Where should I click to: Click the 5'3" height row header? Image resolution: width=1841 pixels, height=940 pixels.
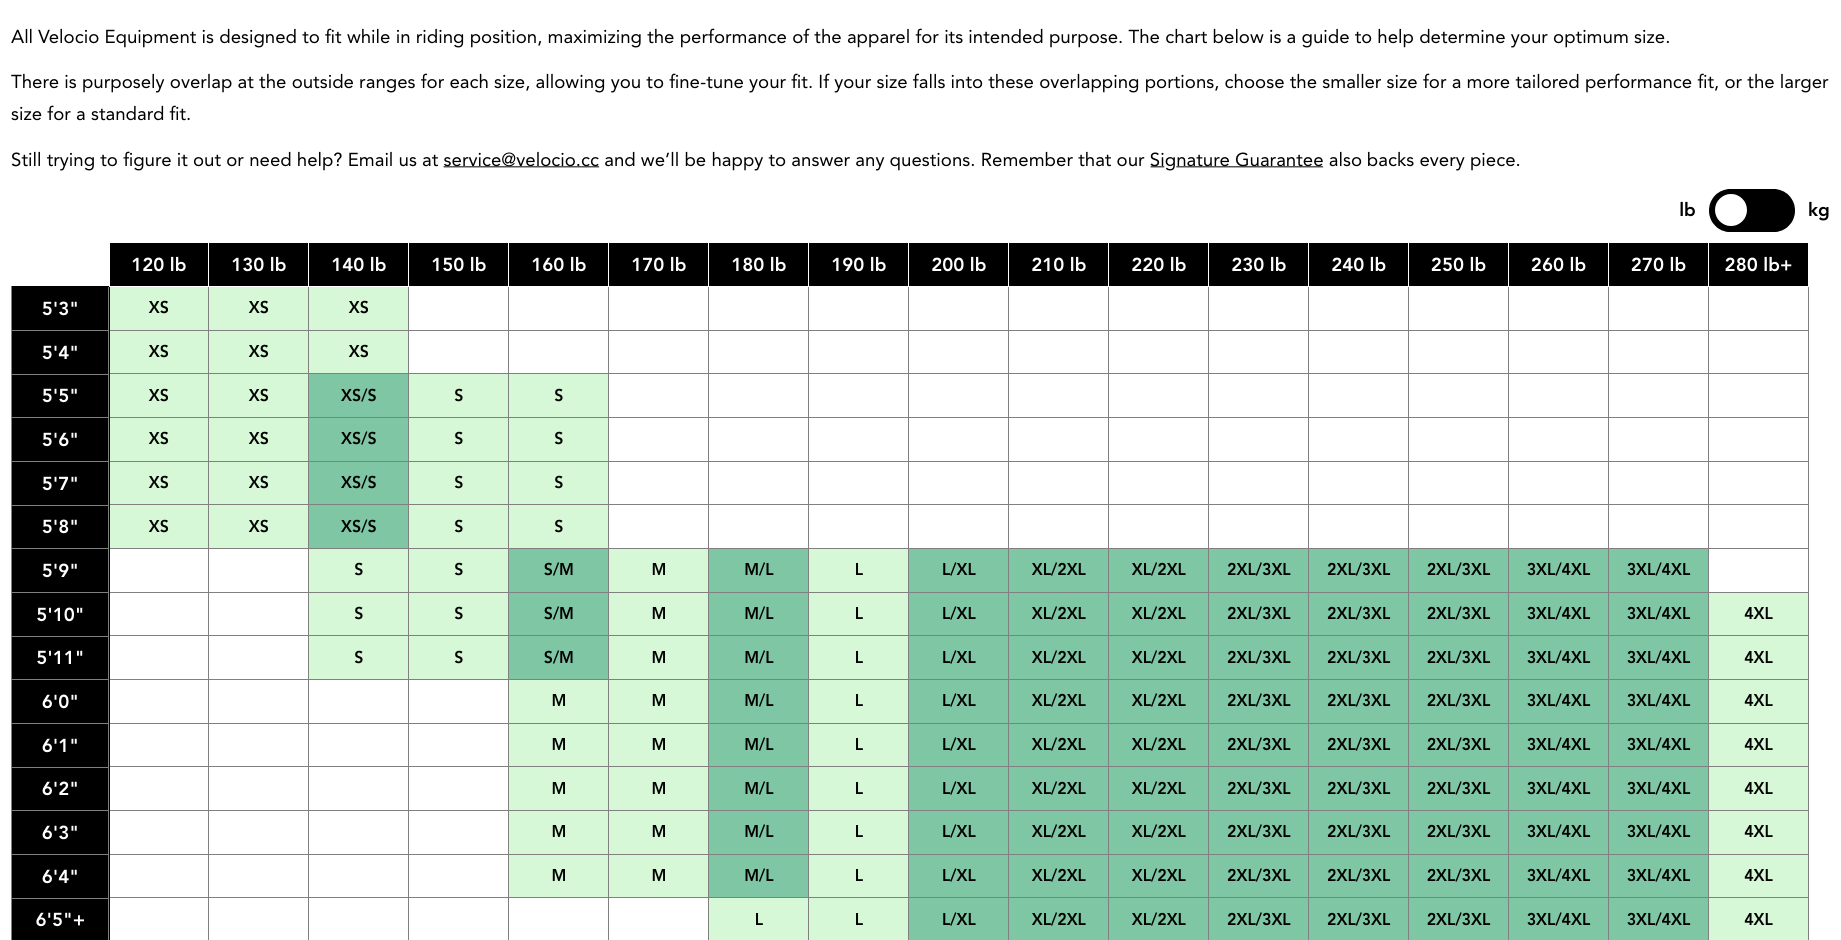click(60, 308)
